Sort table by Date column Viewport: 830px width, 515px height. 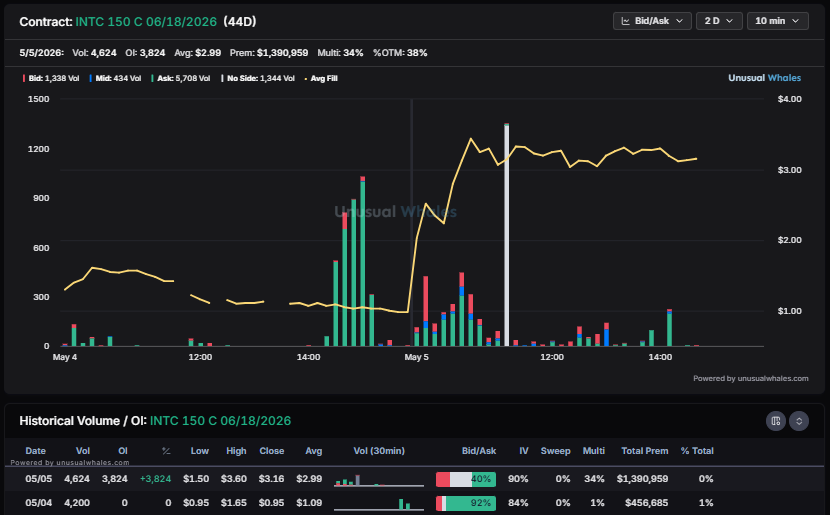35,451
